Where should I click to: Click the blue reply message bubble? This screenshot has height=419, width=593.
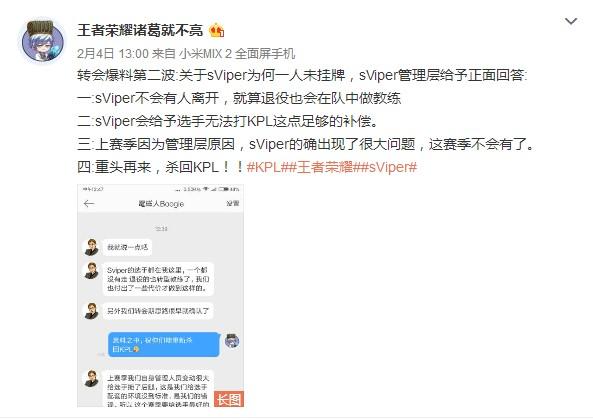[x=164, y=345]
